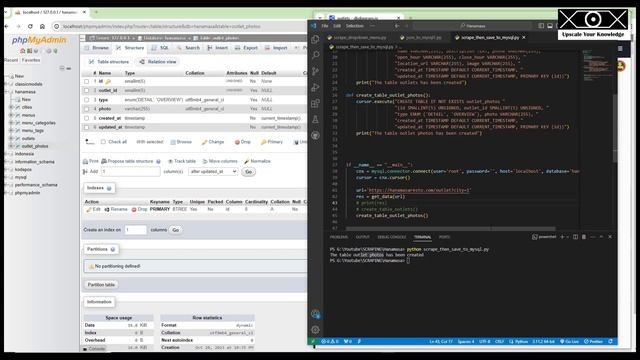The height and width of the screenshot is (360, 640).
Task: Split the terminal using the split icon
Action: coord(575,237)
